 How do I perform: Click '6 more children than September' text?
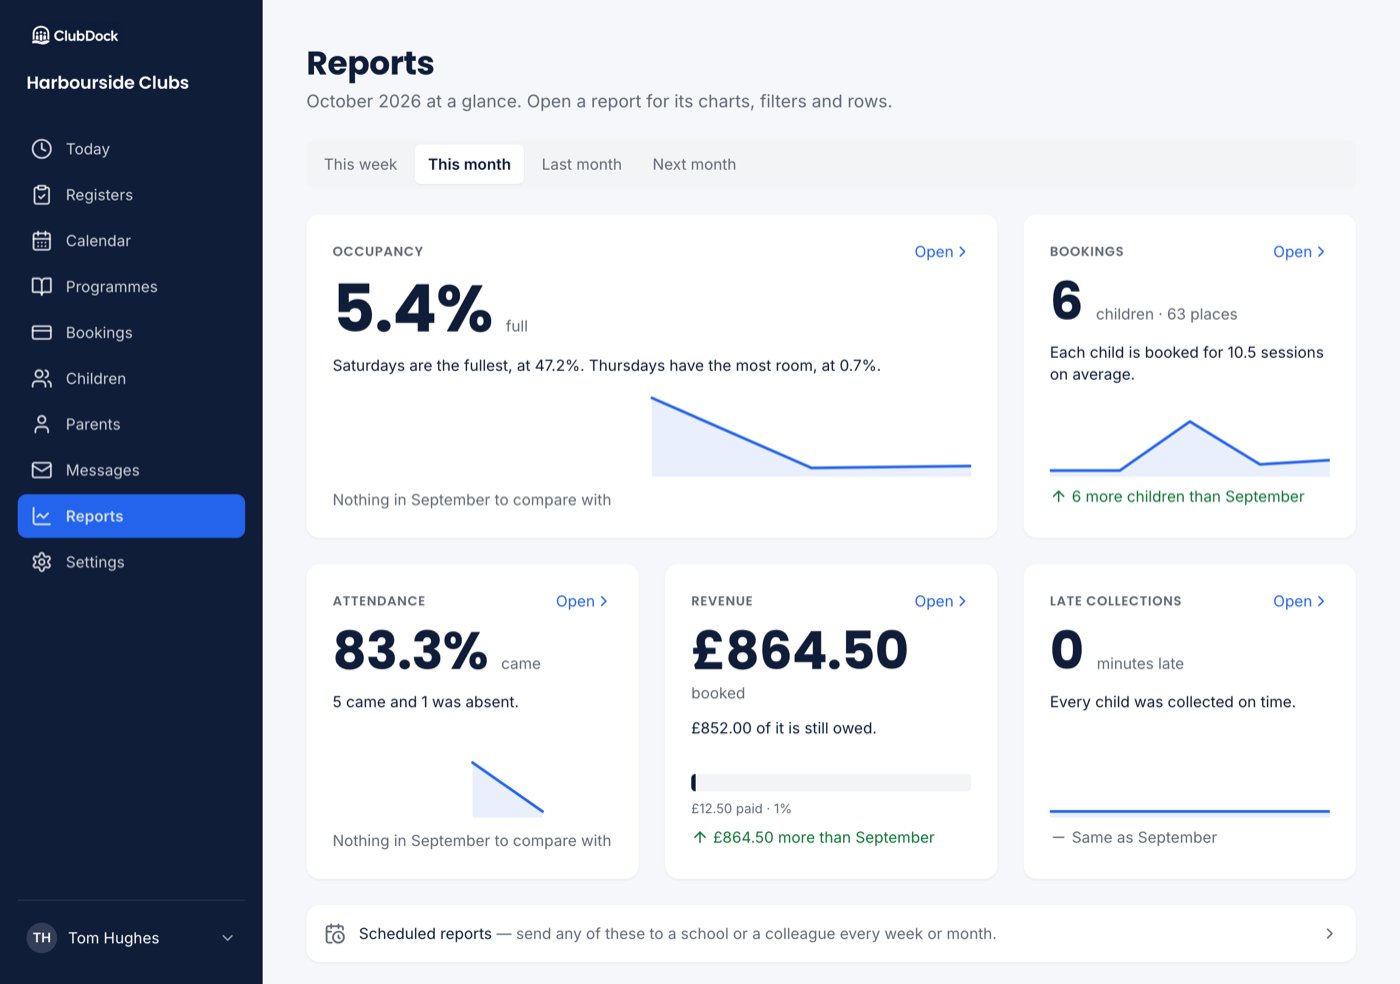coord(1188,497)
